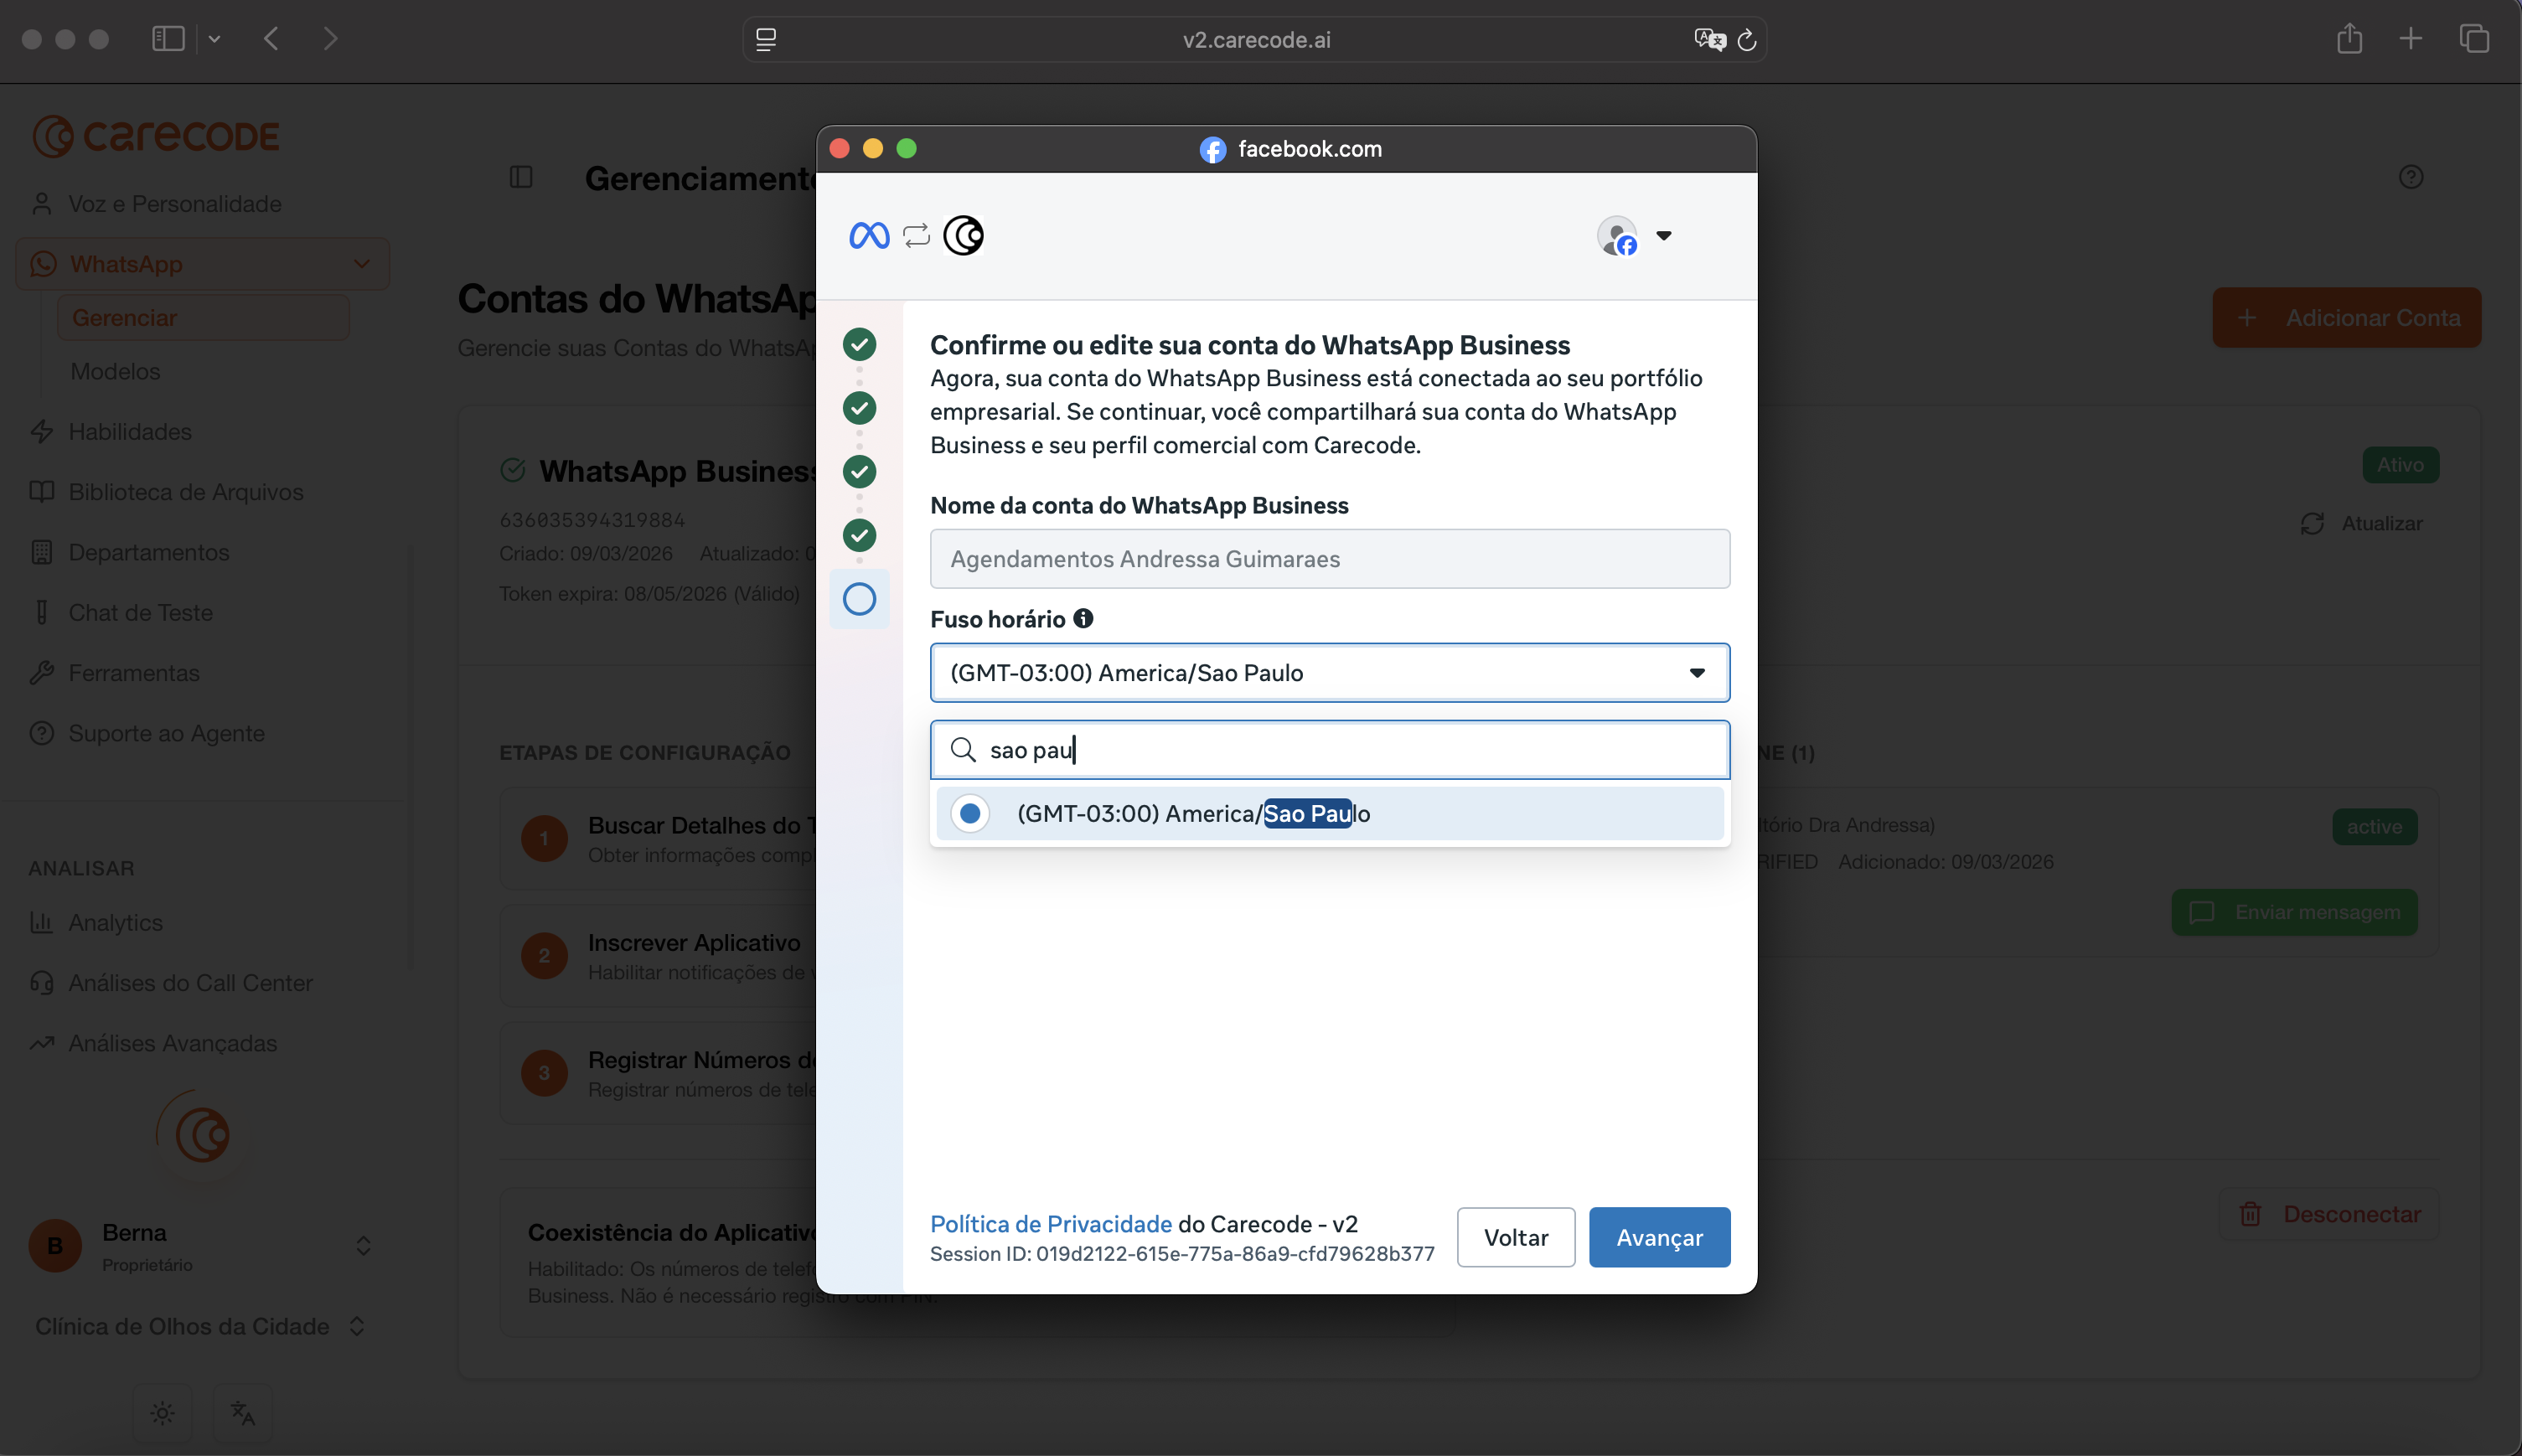2522x1456 pixels.
Task: Click the Safari address bar
Action: (1255, 40)
